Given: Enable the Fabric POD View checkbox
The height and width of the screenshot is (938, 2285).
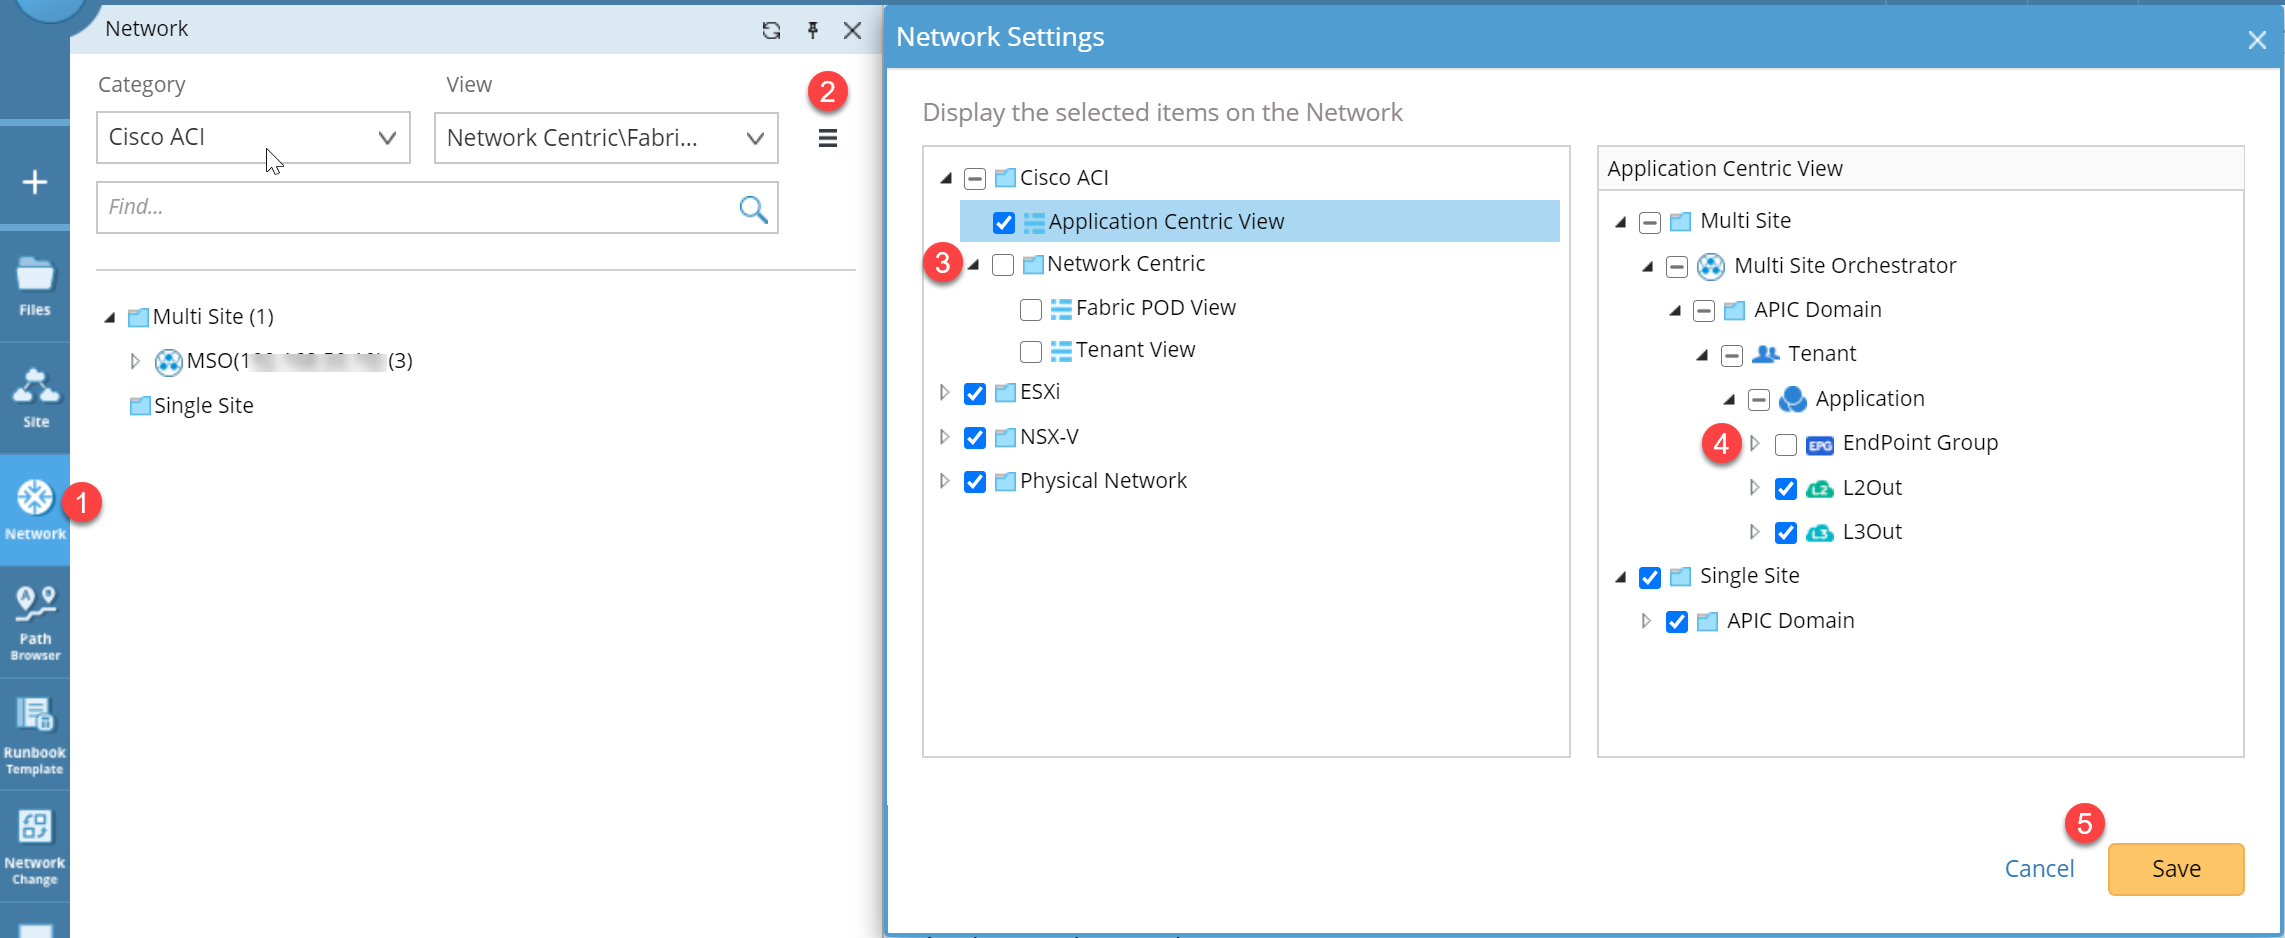Looking at the screenshot, I should 1030,309.
